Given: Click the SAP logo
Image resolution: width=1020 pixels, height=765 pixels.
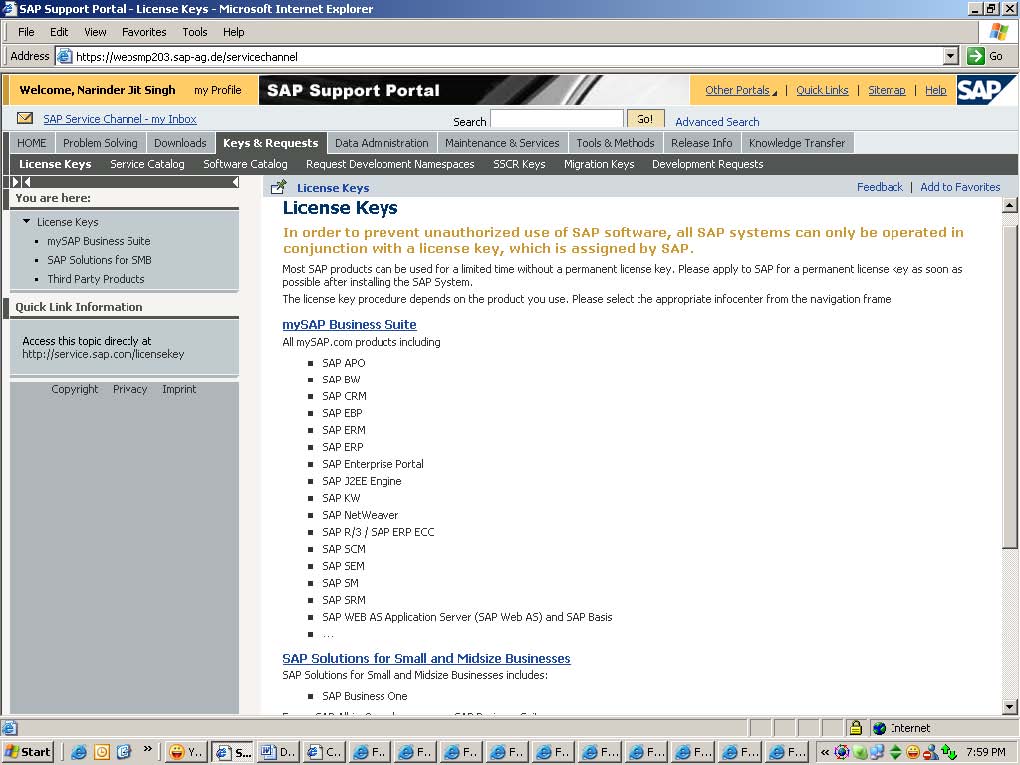Looking at the screenshot, I should 985,90.
